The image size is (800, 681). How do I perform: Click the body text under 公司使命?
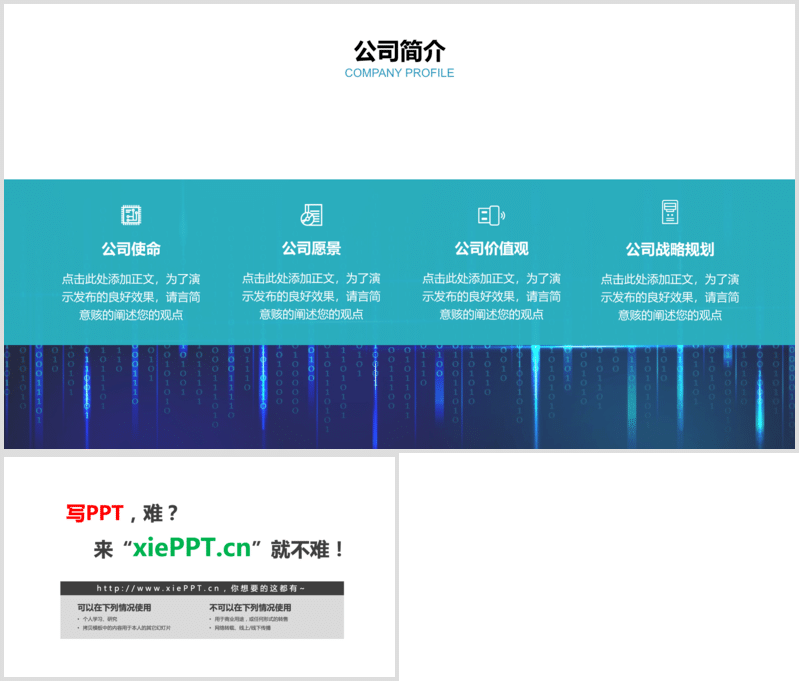coord(131,296)
